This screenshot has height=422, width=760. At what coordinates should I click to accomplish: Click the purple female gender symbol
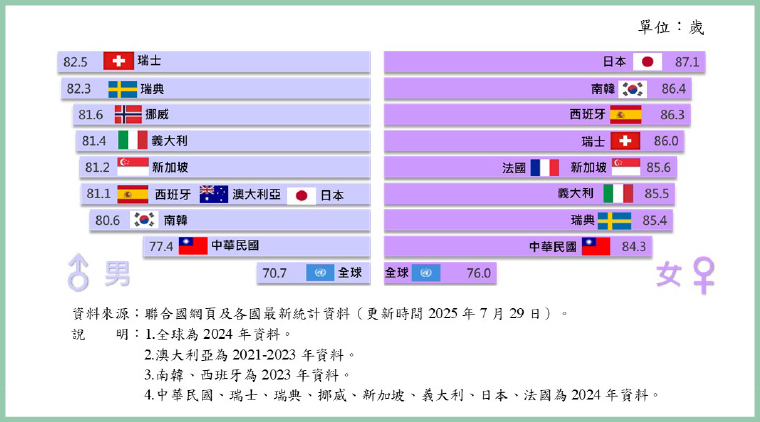pyautogui.click(x=703, y=273)
